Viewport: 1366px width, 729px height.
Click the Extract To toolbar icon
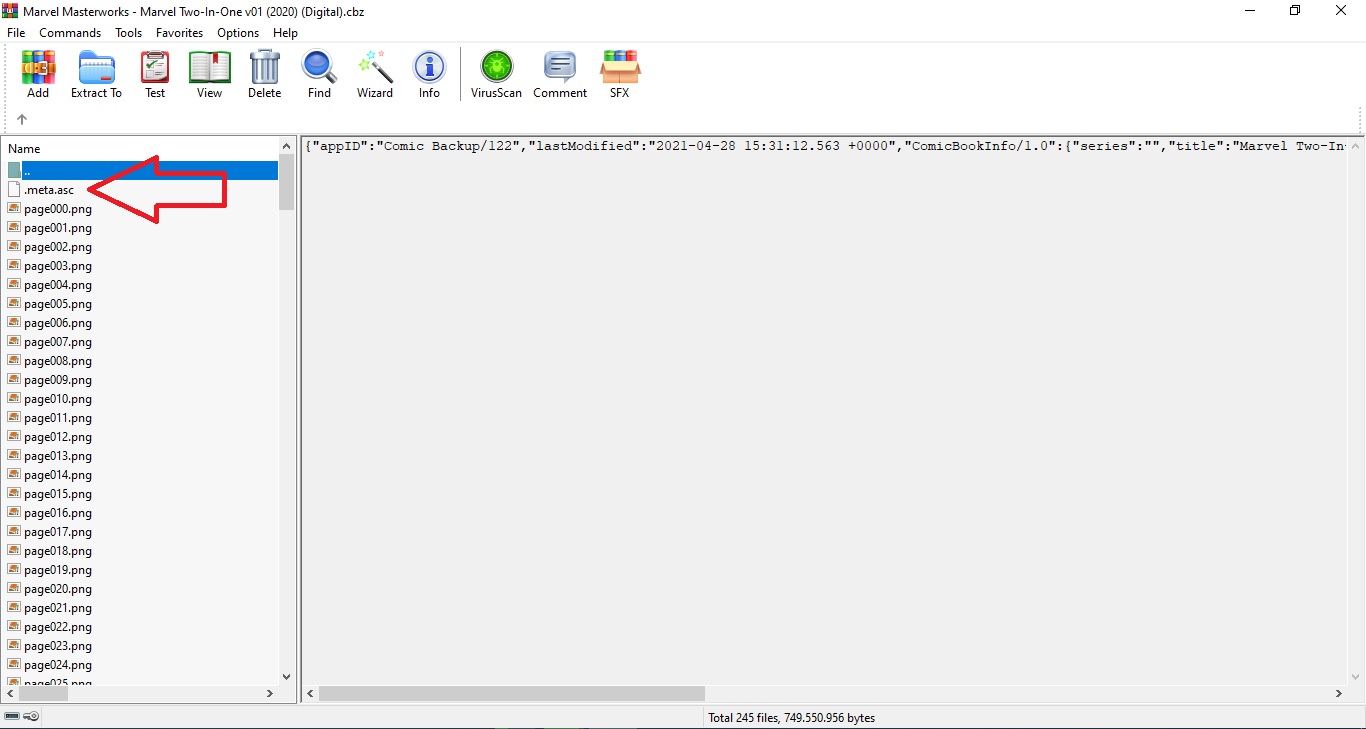[96, 75]
